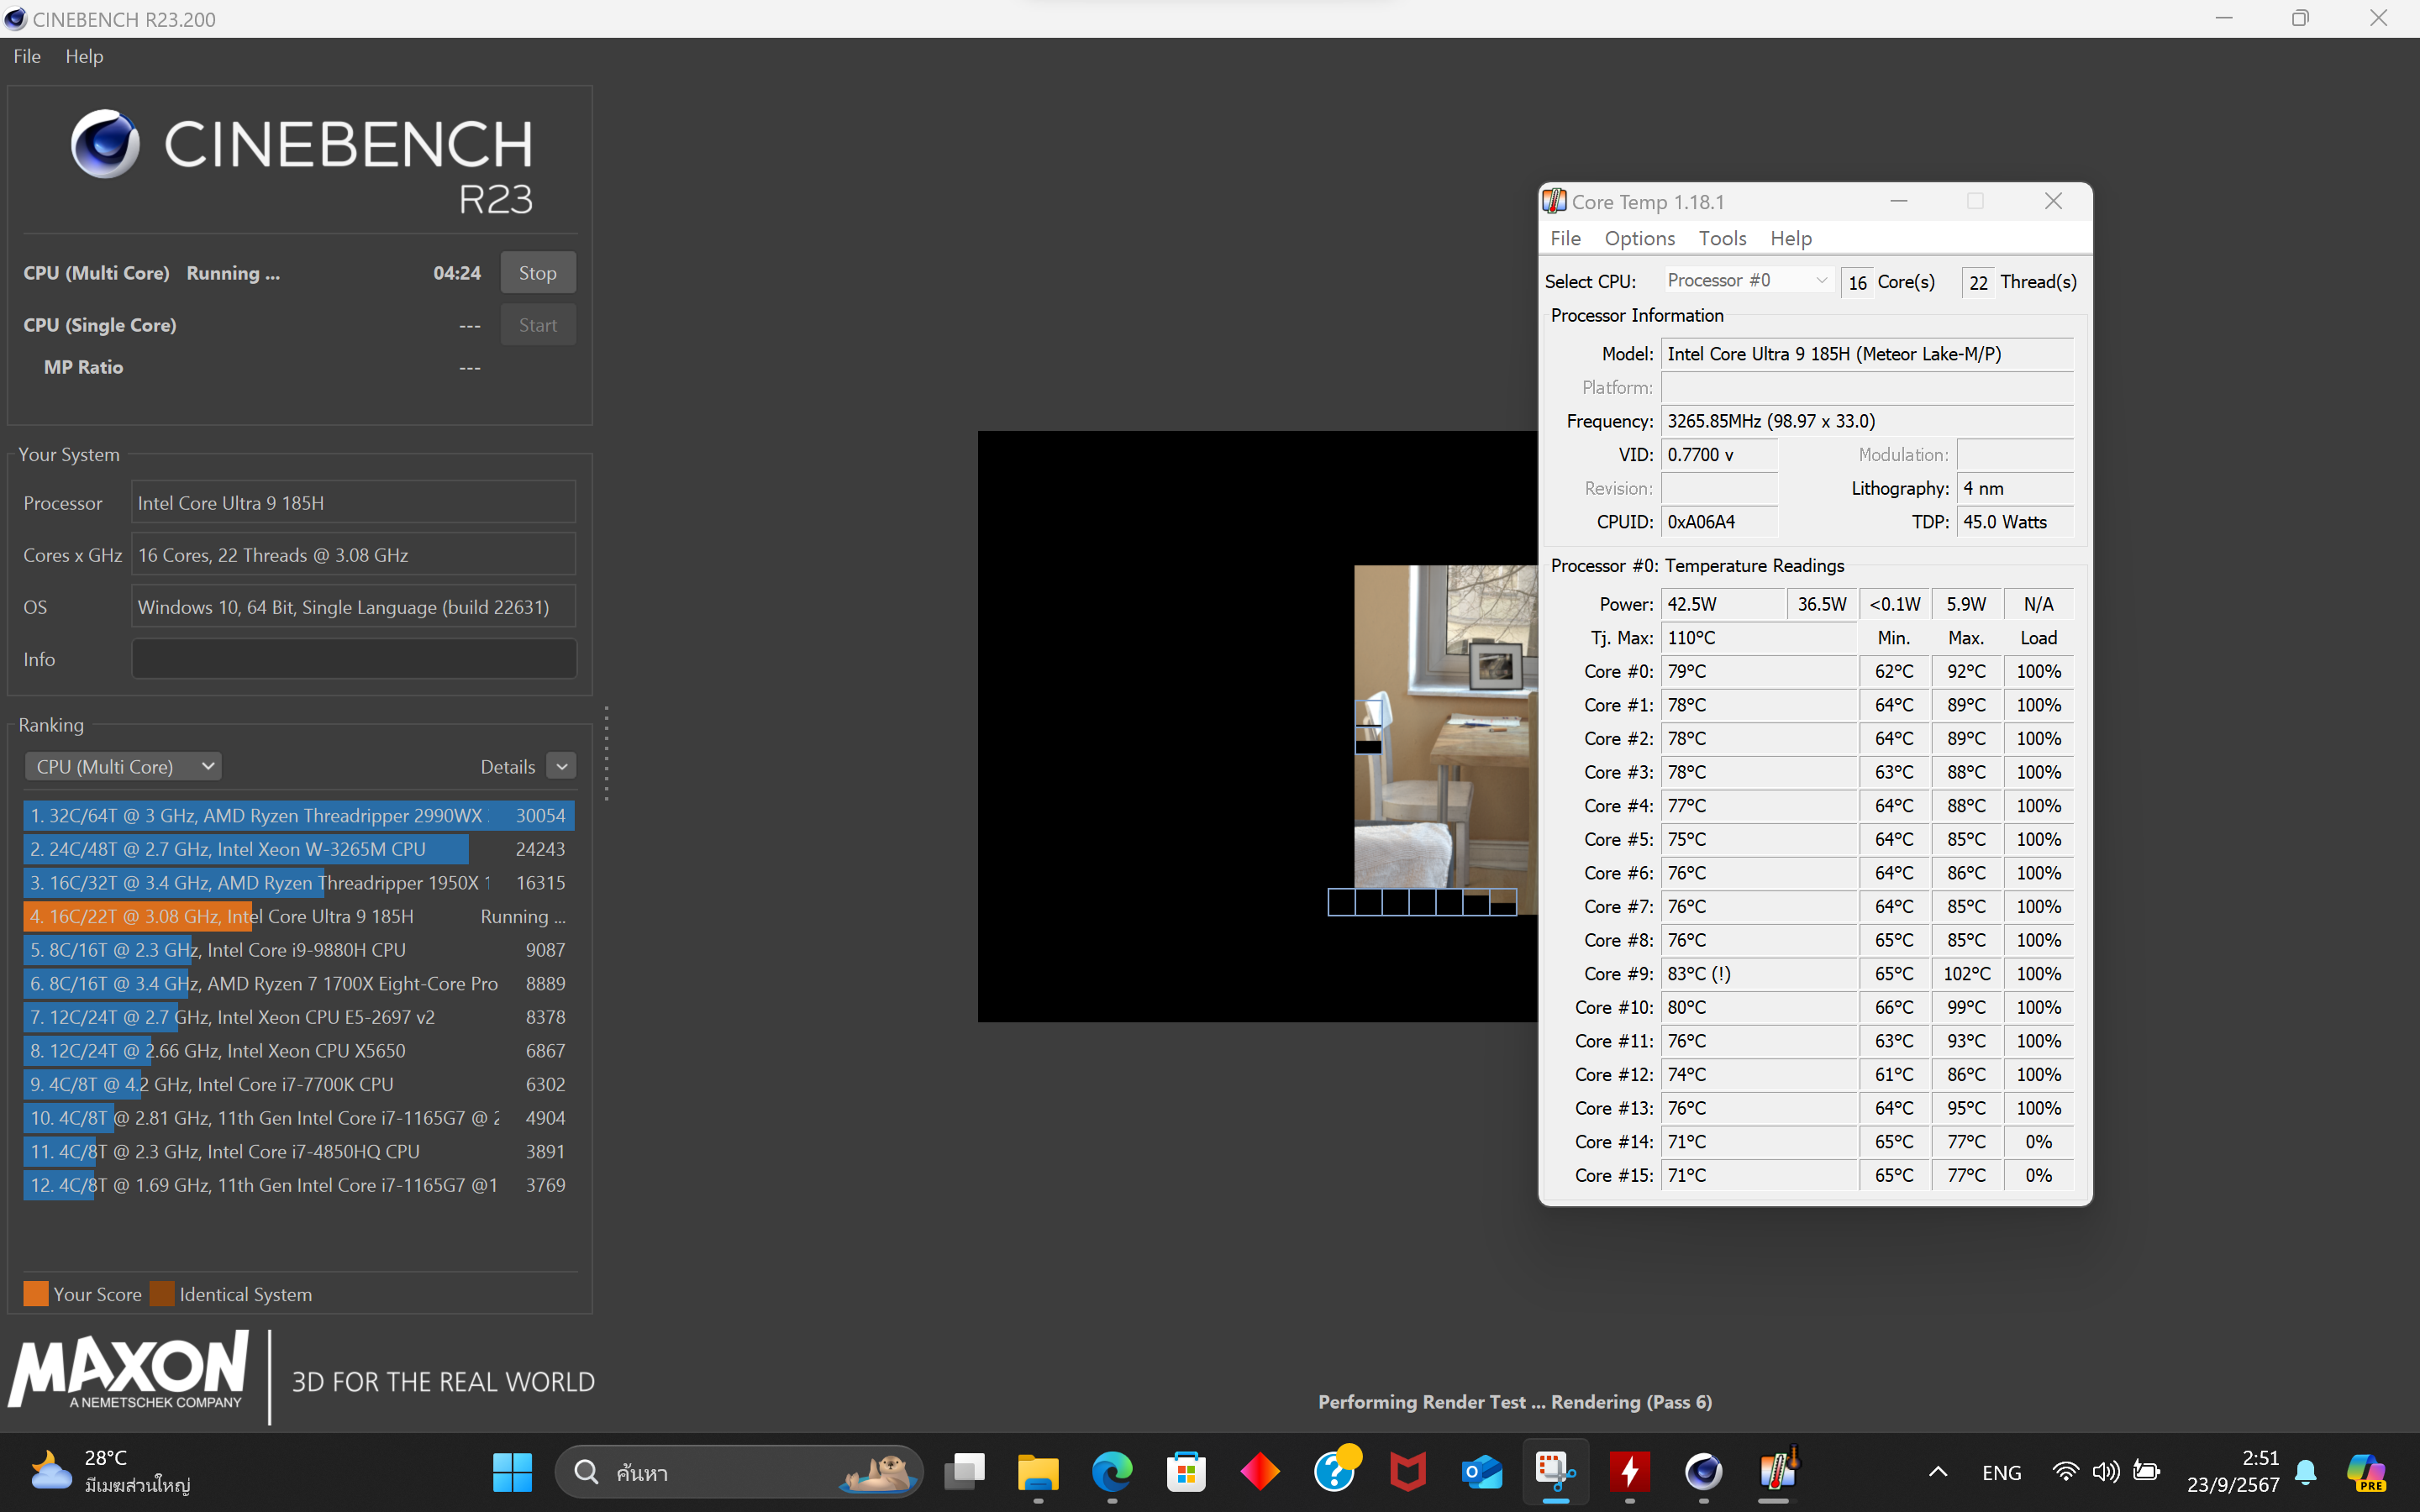
Task: Select the Xeon X5650 ranking row
Action: (x=298, y=1051)
